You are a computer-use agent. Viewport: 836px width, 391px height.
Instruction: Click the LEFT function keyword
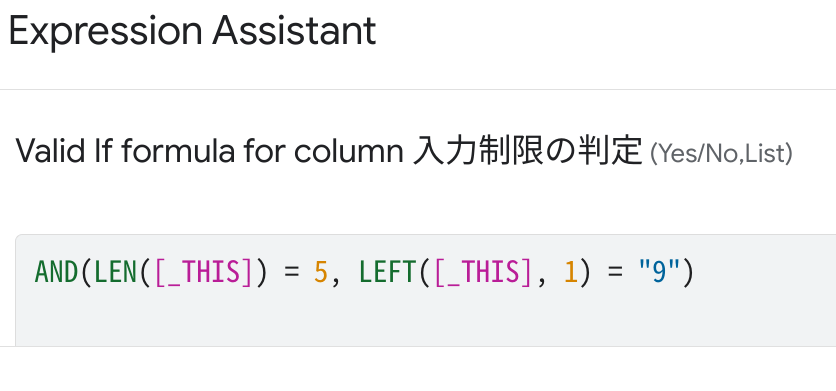(388, 272)
